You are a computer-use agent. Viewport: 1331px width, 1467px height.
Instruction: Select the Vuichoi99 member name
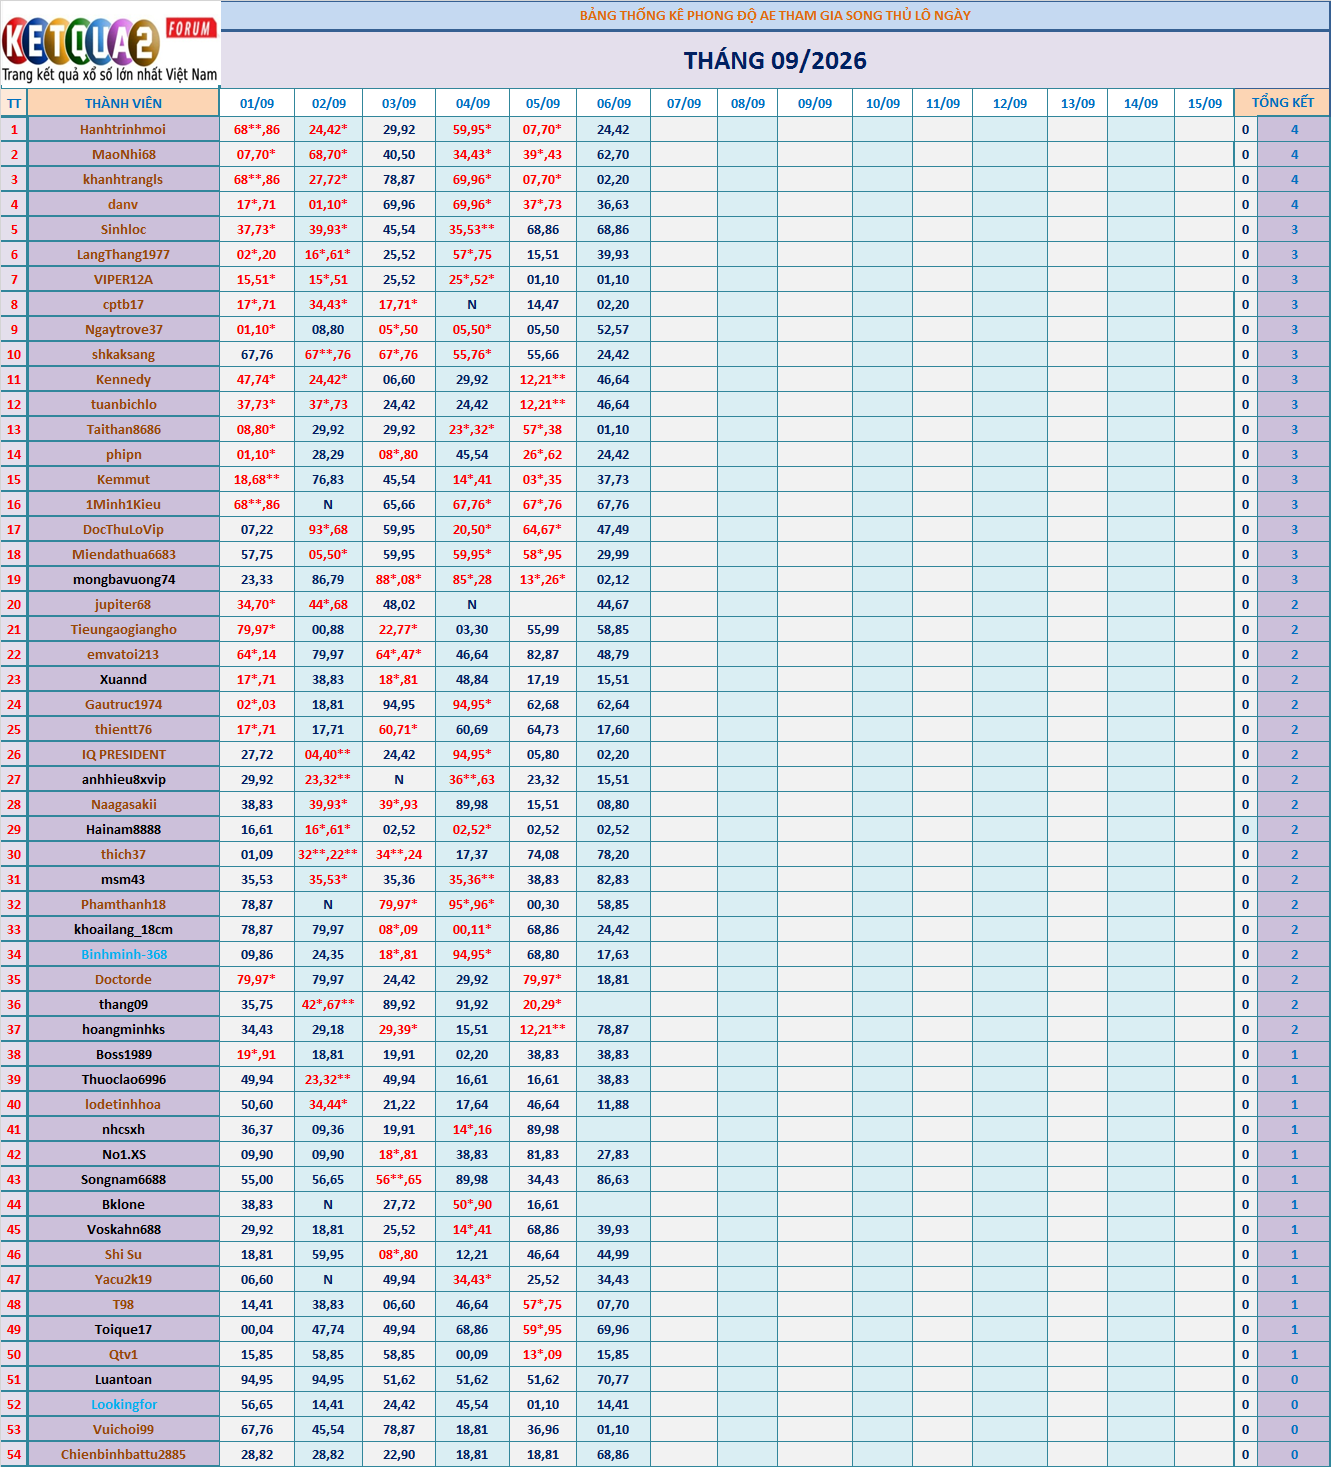click(x=123, y=1429)
